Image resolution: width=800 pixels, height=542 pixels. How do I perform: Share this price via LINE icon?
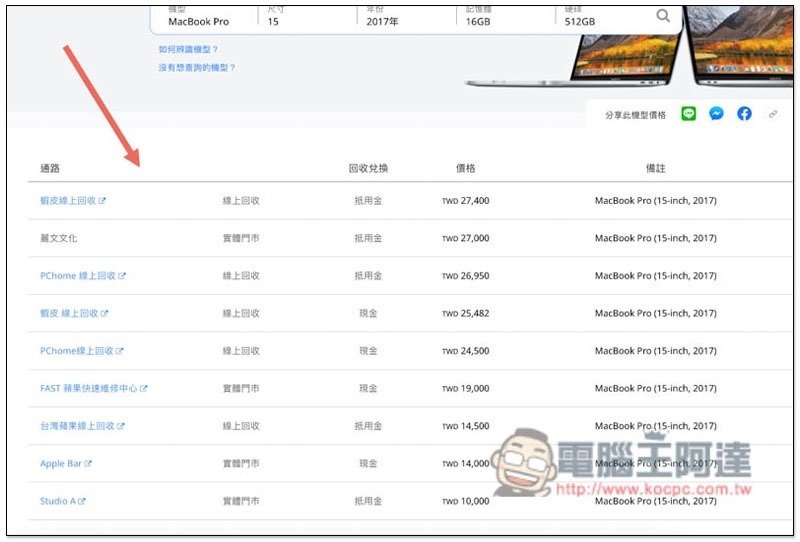688,114
